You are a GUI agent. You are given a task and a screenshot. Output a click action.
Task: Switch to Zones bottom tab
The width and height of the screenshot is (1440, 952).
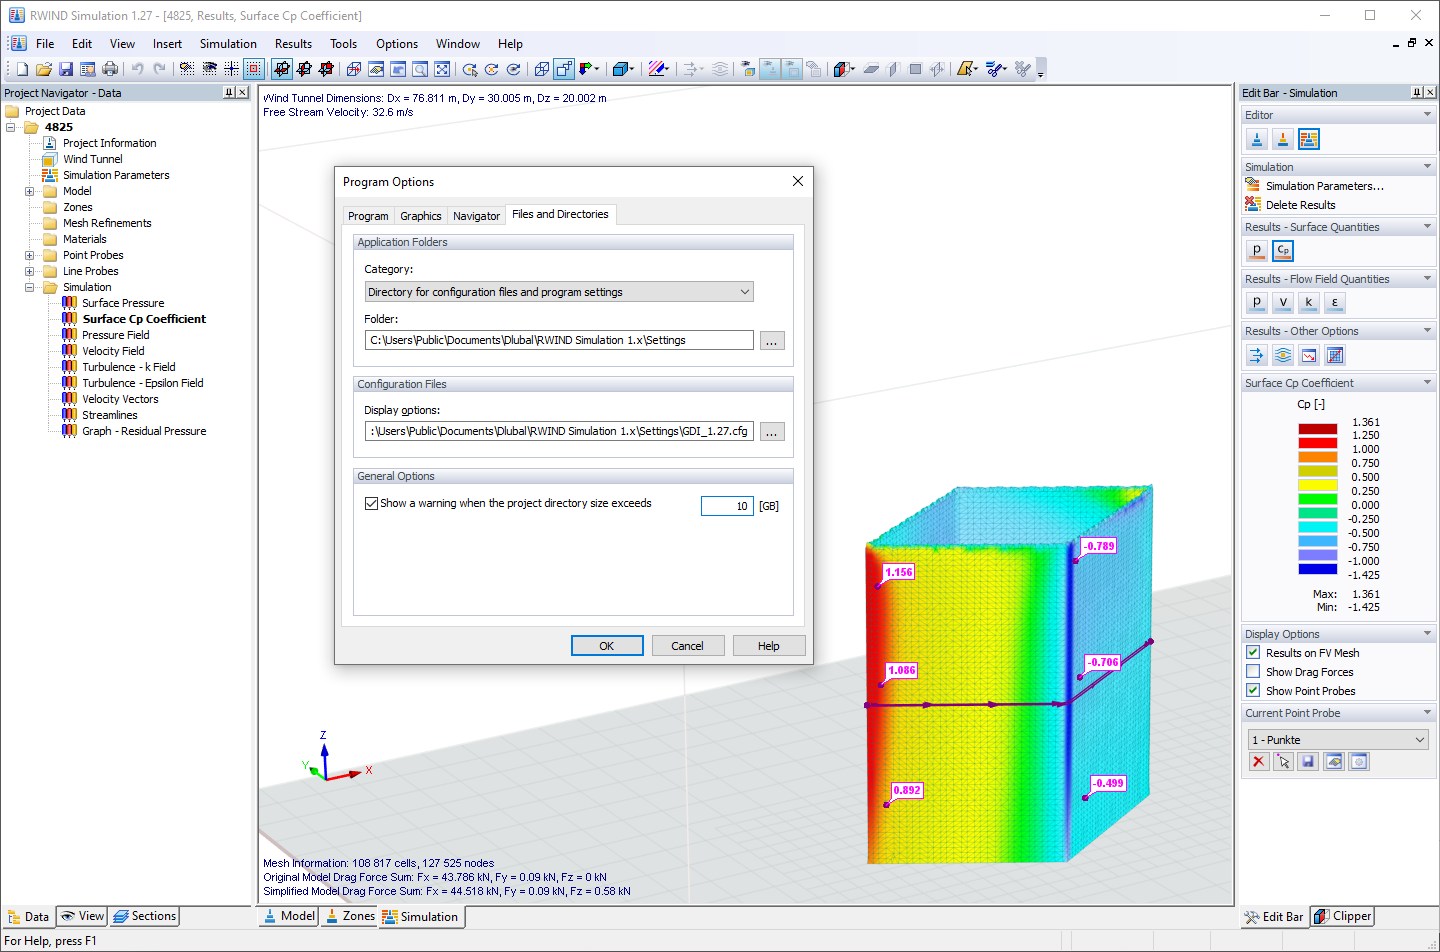click(350, 916)
